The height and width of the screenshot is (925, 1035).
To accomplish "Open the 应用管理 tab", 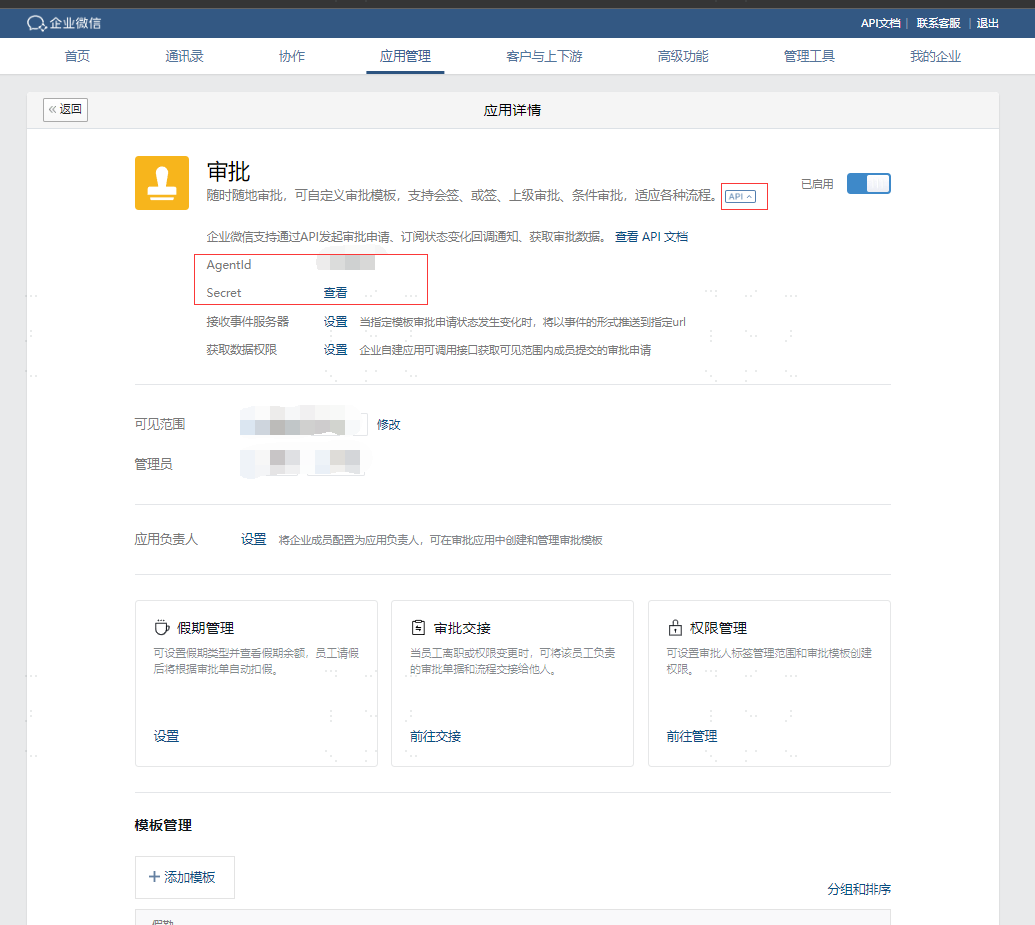I will click(x=405, y=56).
